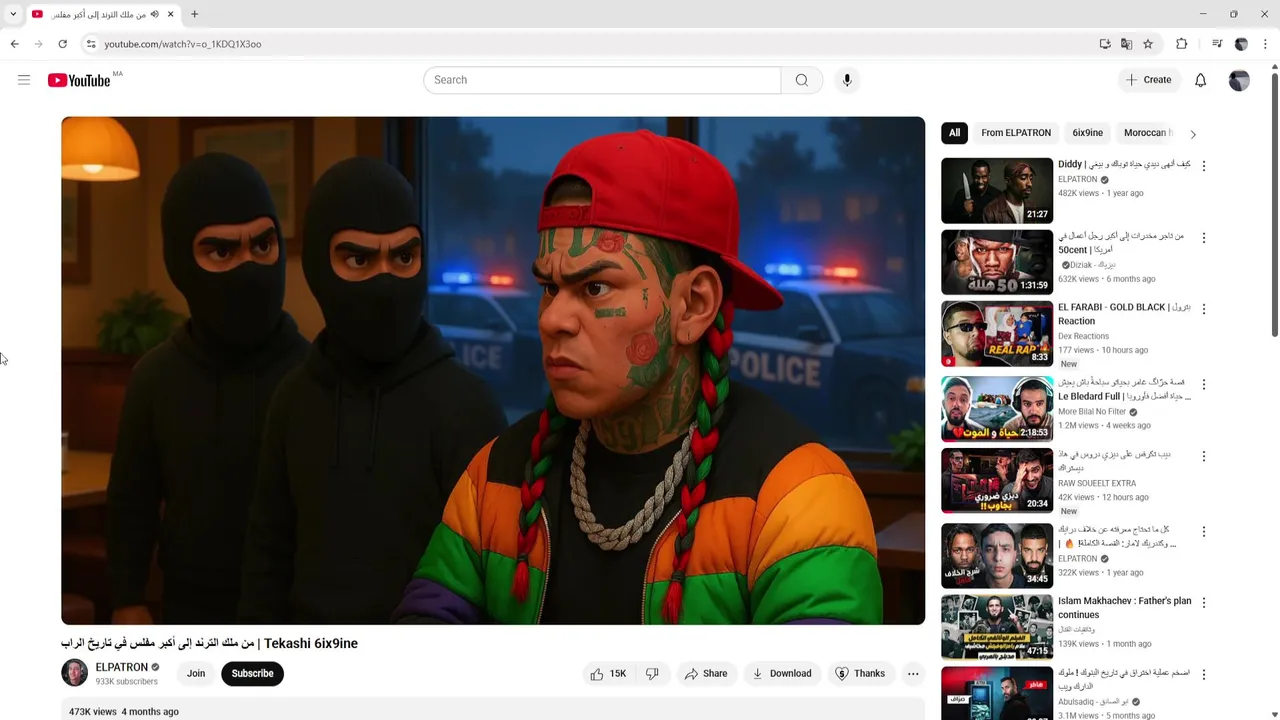Click the Create button

pos(1148,80)
